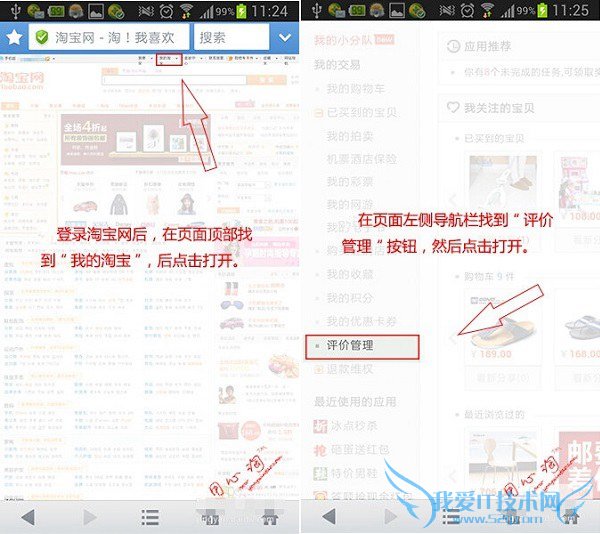Viewport: 600px width, 534px height.
Task: Open 评价管理 in the sidebar
Action: 362,347
